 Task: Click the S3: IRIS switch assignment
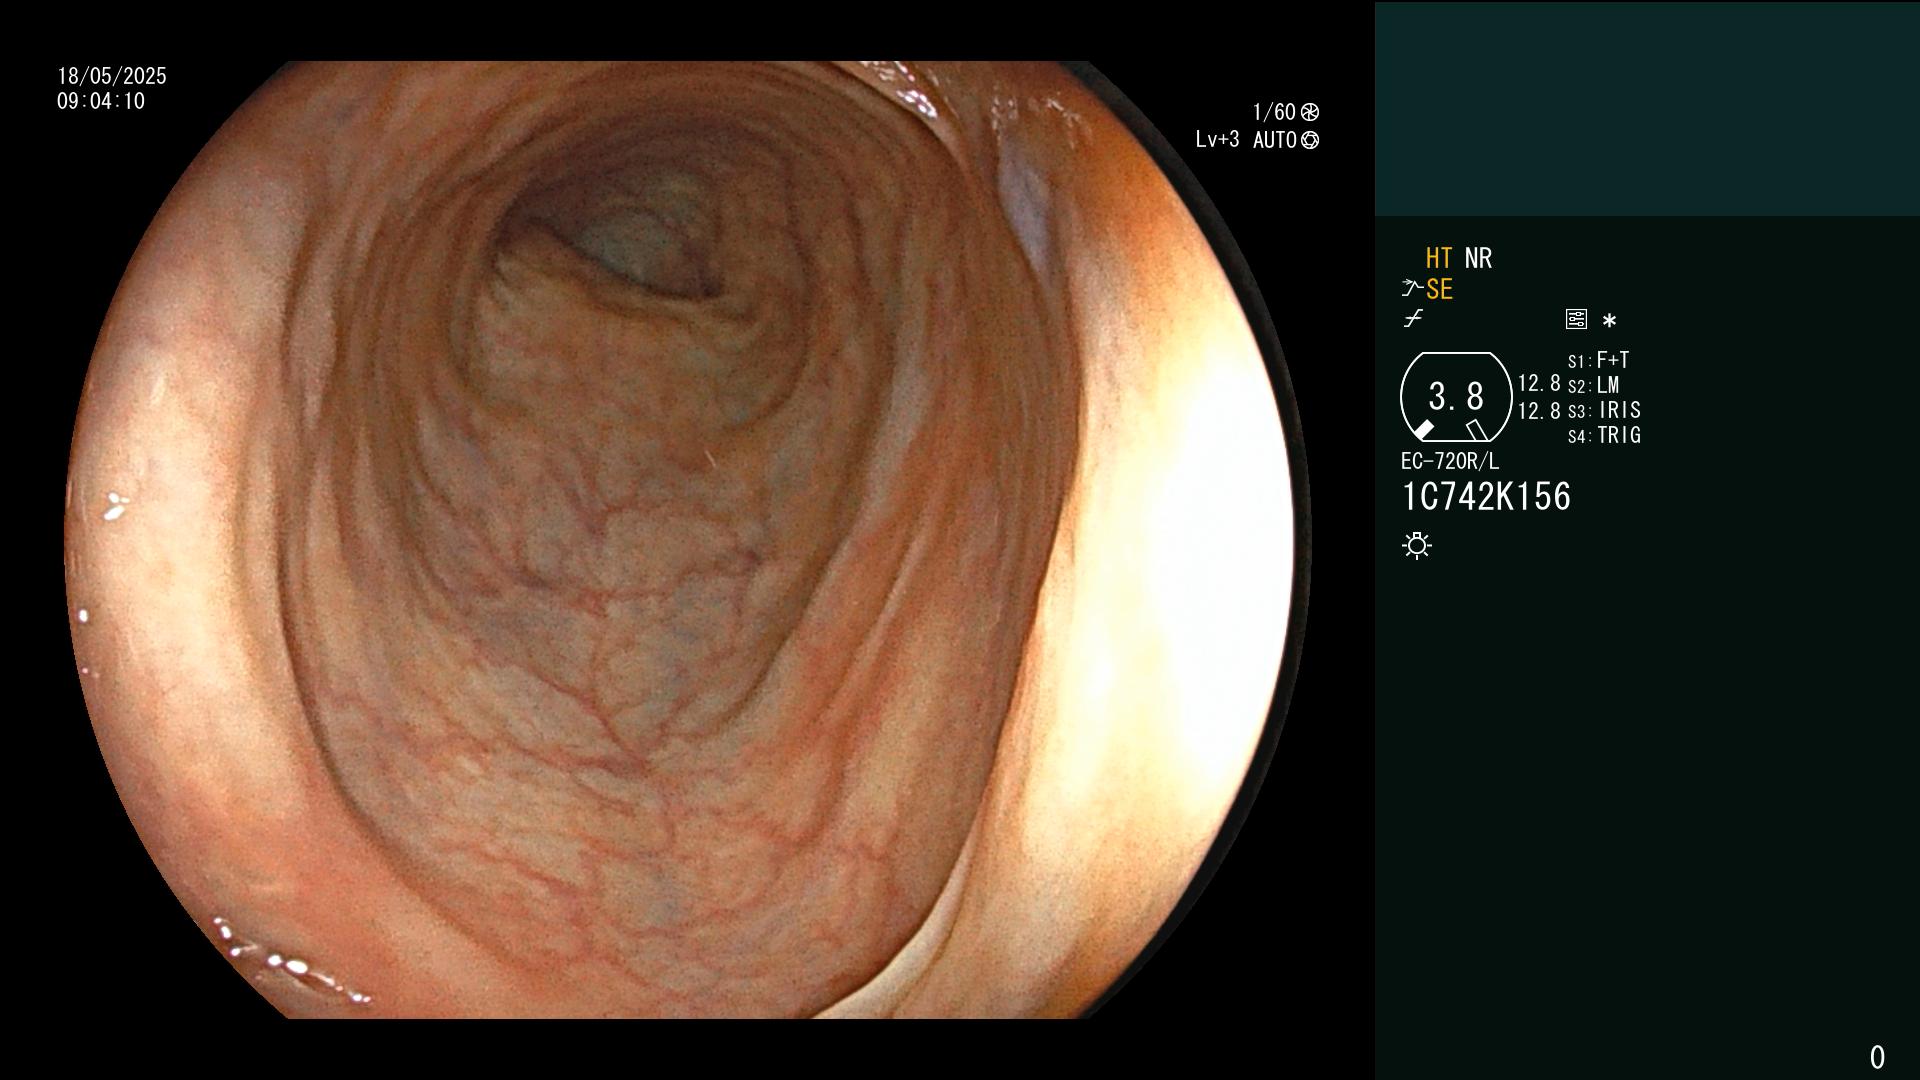[x=1604, y=411]
